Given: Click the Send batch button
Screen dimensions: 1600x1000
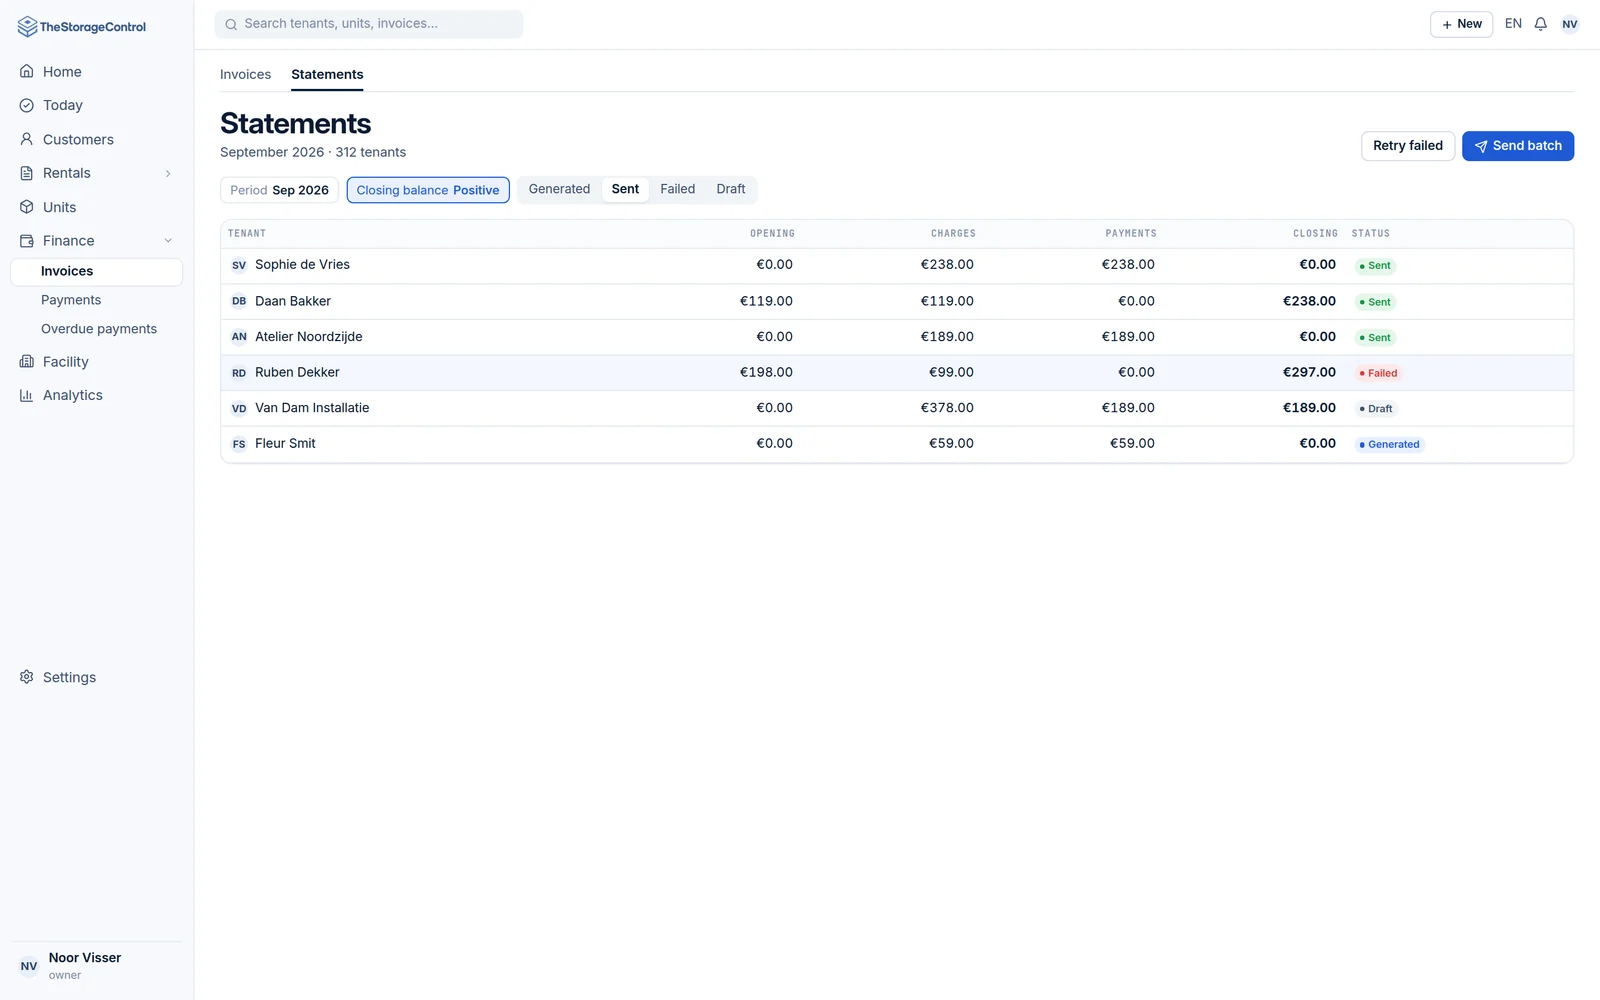Looking at the screenshot, I should coord(1518,146).
